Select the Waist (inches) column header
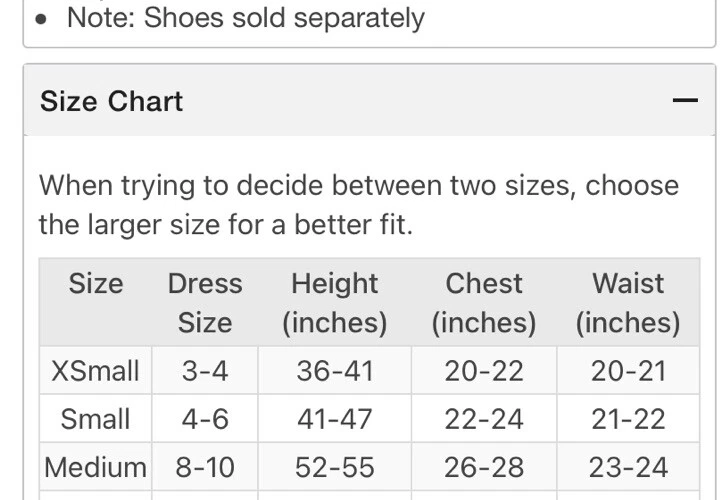 [628, 303]
